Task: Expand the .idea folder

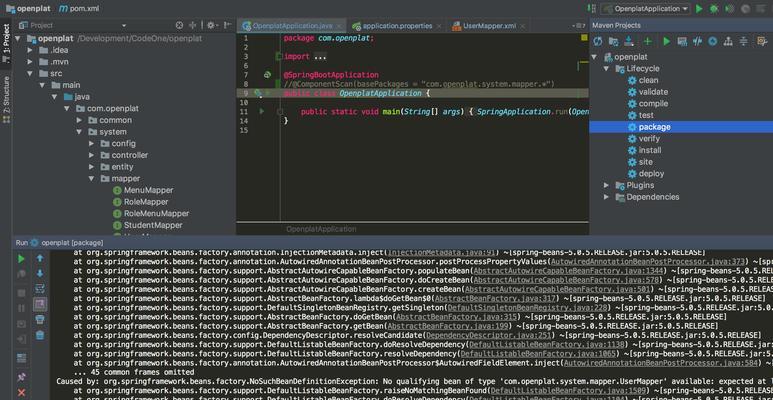Action: [x=30, y=50]
